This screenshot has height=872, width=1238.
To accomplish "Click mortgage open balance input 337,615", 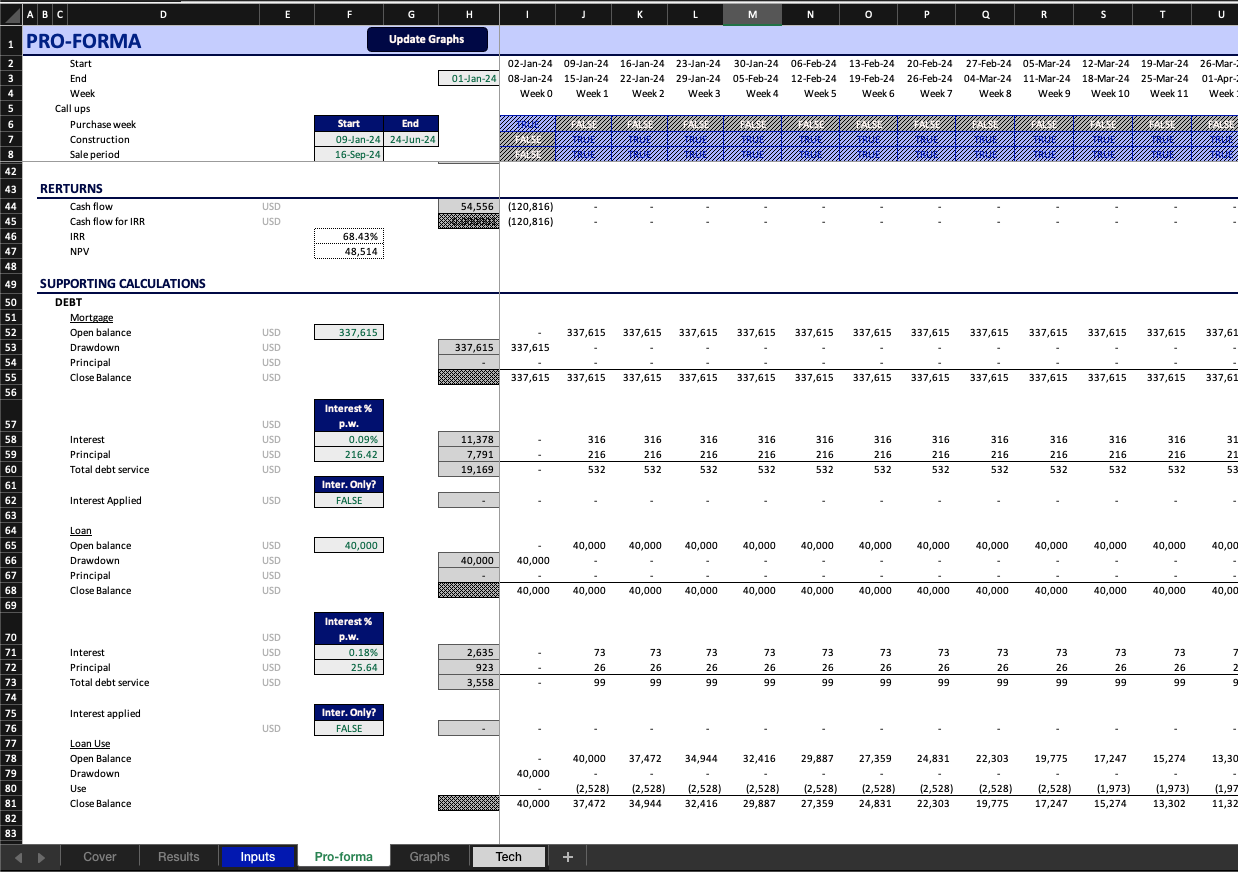I will click(x=348, y=333).
